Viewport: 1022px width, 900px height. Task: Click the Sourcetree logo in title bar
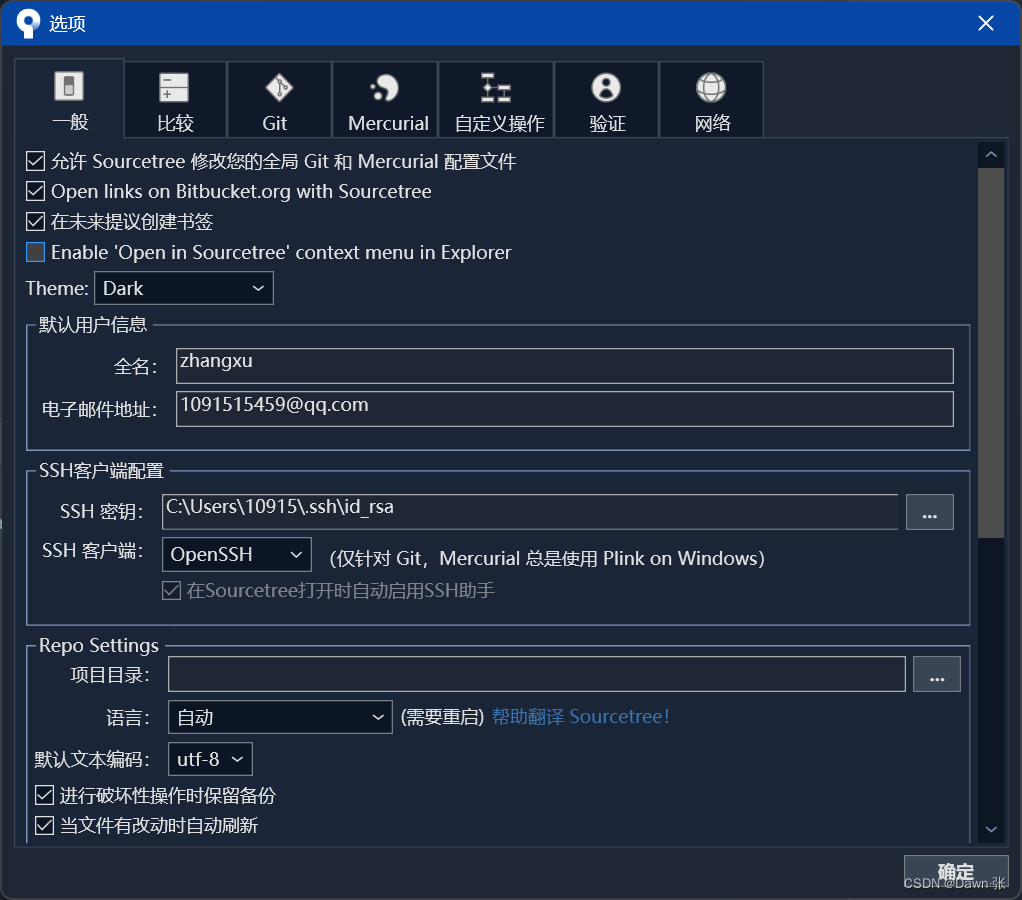pyautogui.click(x=26, y=22)
